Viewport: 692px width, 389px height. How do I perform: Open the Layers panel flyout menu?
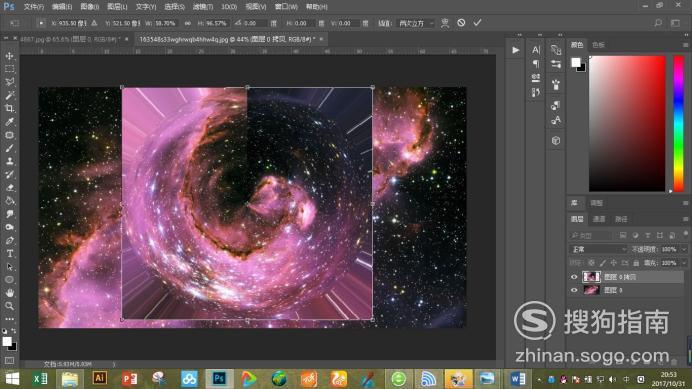(685, 219)
